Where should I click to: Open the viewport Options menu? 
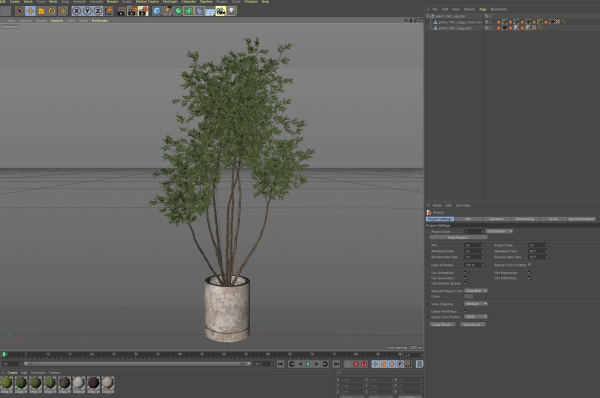click(x=57, y=21)
